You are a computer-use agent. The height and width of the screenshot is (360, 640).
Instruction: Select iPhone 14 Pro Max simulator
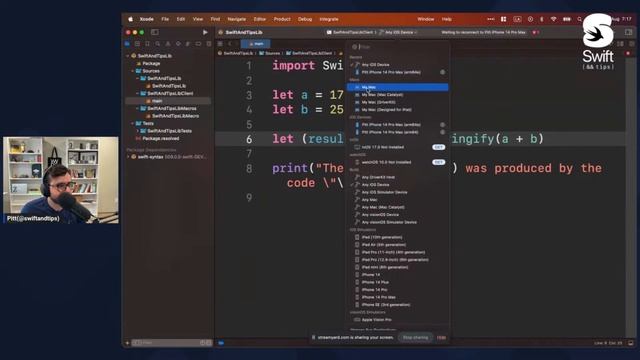pyautogui.click(x=398, y=297)
